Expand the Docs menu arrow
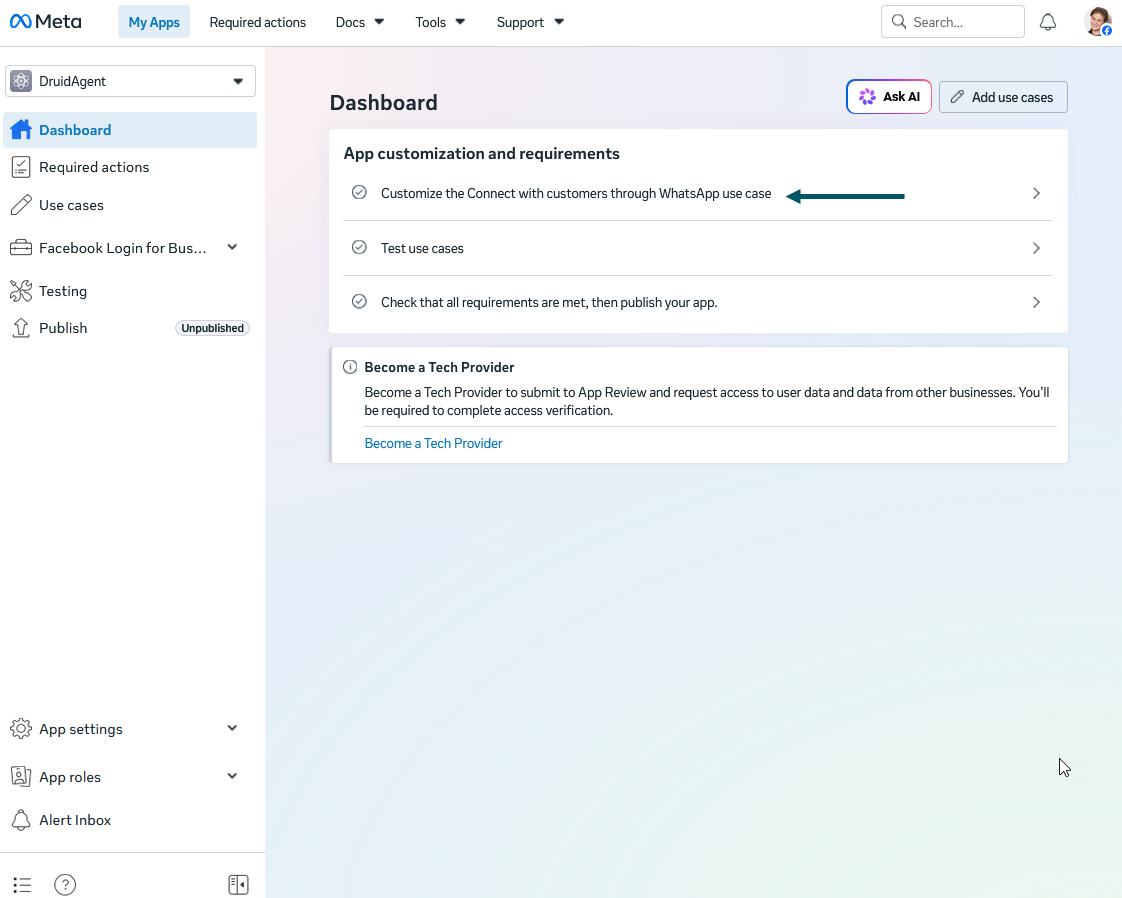Viewport: 1122px width, 898px height. [379, 21]
